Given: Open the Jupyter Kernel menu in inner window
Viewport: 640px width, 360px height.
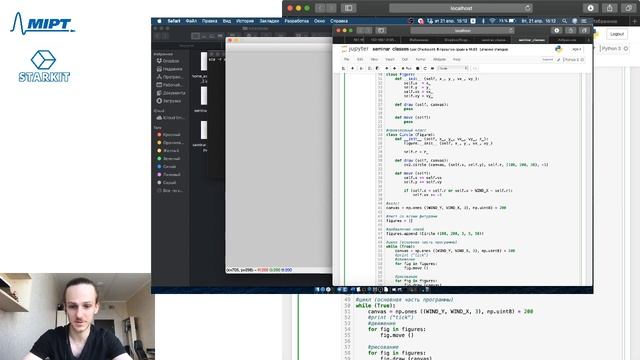Looking at the screenshot, I should [420, 59].
